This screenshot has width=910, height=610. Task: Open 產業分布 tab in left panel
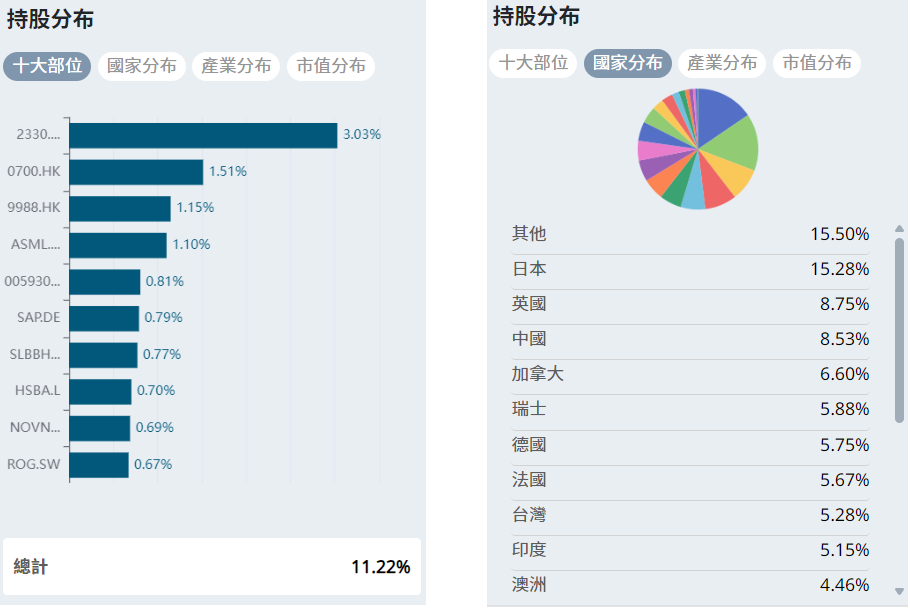236,67
